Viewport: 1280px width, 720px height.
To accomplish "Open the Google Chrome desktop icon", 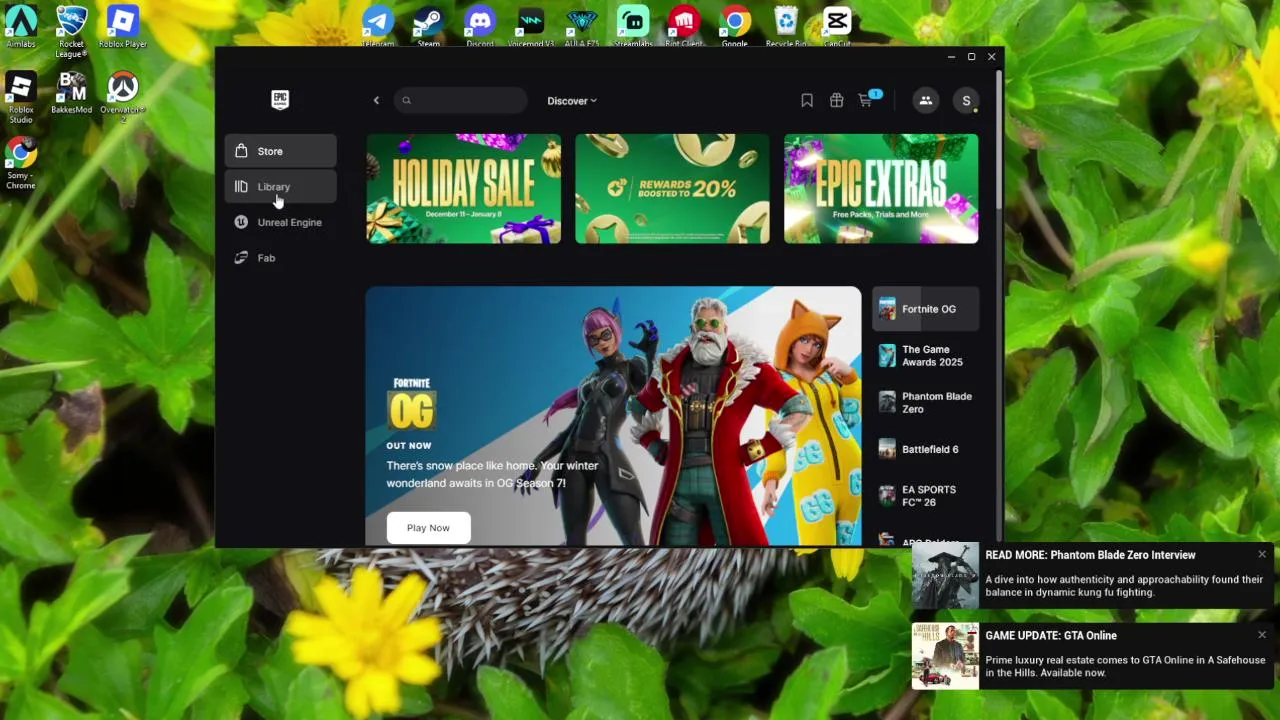I will pyautogui.click(x=735, y=26).
